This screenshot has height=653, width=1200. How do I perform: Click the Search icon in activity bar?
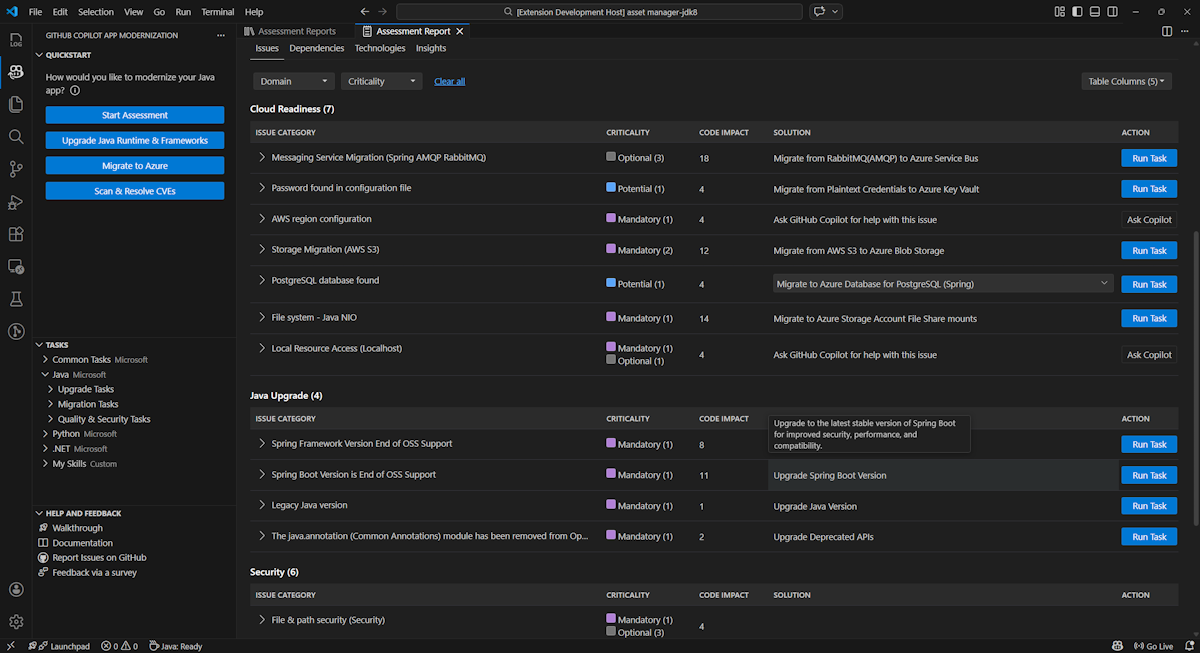[x=16, y=137]
